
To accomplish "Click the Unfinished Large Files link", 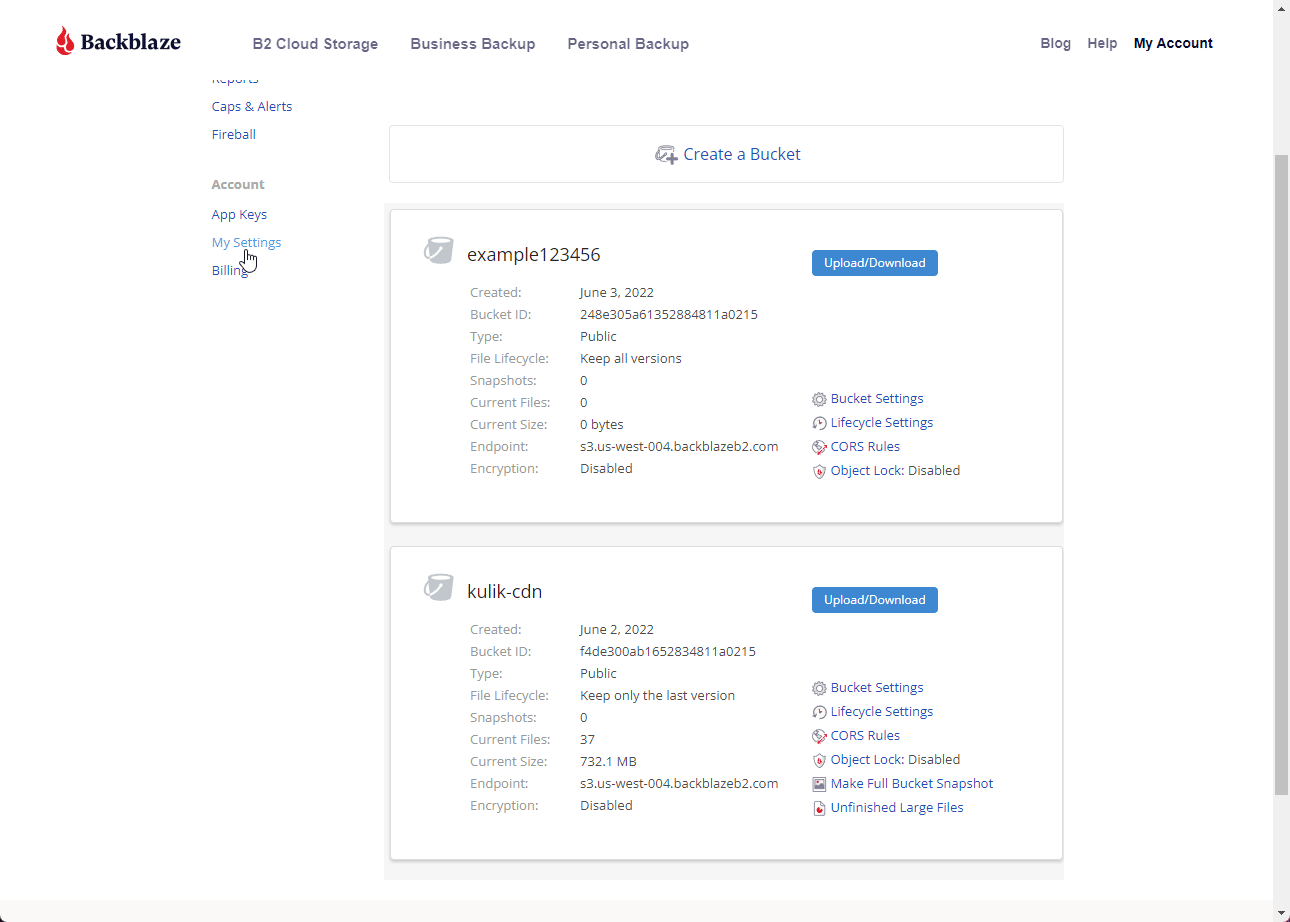I will click(x=897, y=807).
